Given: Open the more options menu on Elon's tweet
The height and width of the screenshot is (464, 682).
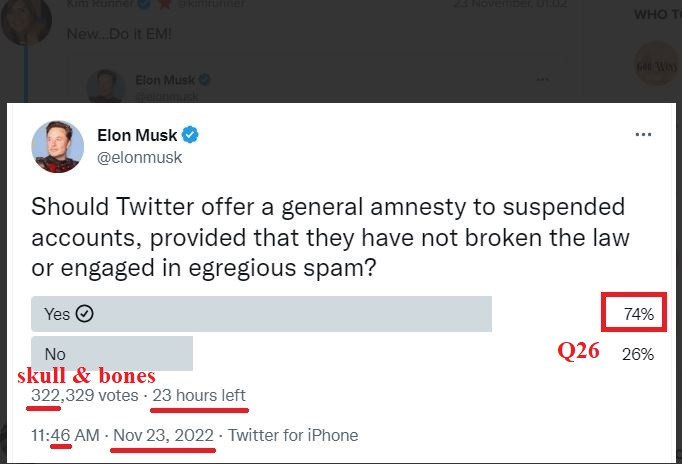Looking at the screenshot, I should [643, 135].
